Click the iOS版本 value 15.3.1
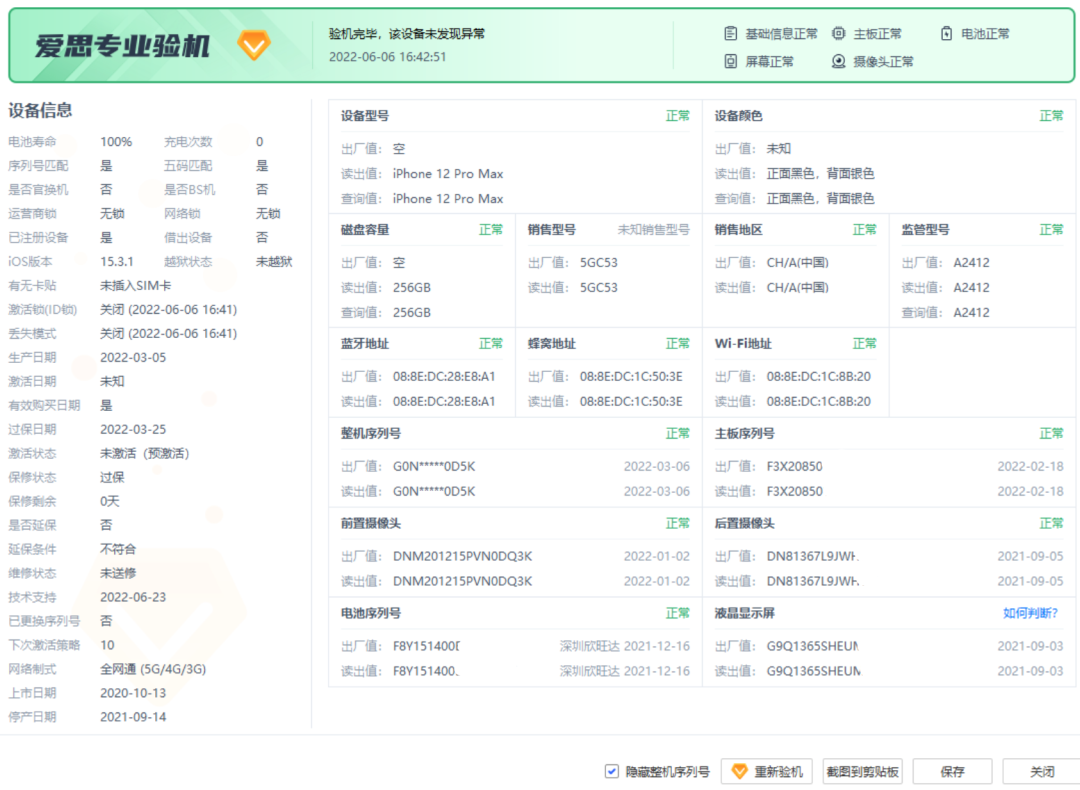Image resolution: width=1080 pixels, height=790 pixels. click(x=117, y=262)
